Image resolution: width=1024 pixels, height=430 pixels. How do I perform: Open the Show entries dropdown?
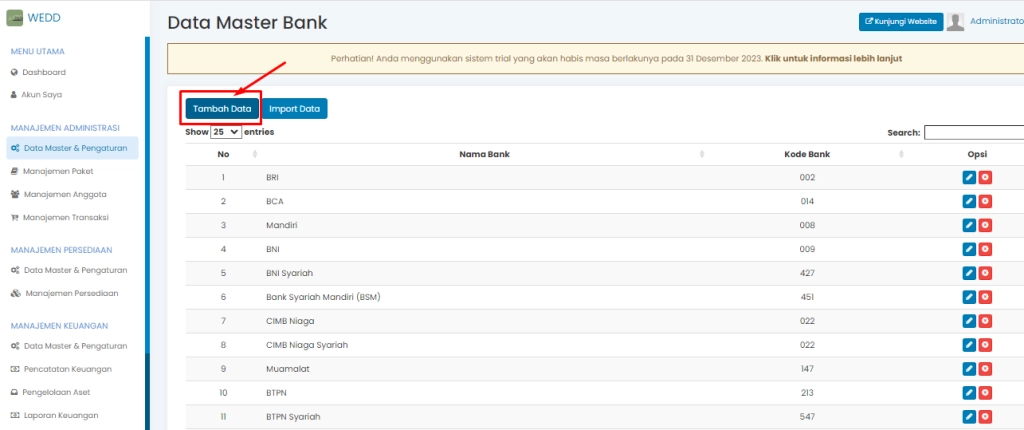(x=226, y=132)
